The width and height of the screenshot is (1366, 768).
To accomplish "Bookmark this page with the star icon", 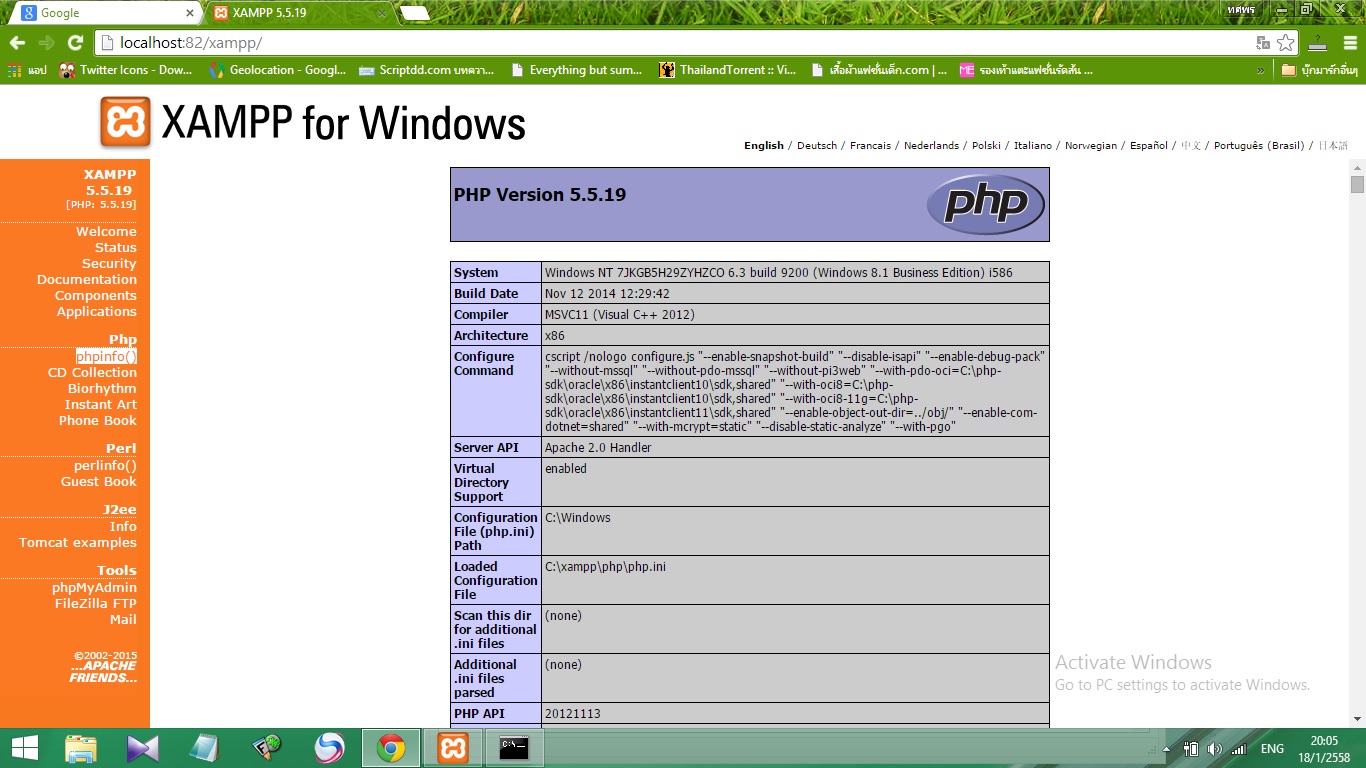I will tap(1286, 43).
